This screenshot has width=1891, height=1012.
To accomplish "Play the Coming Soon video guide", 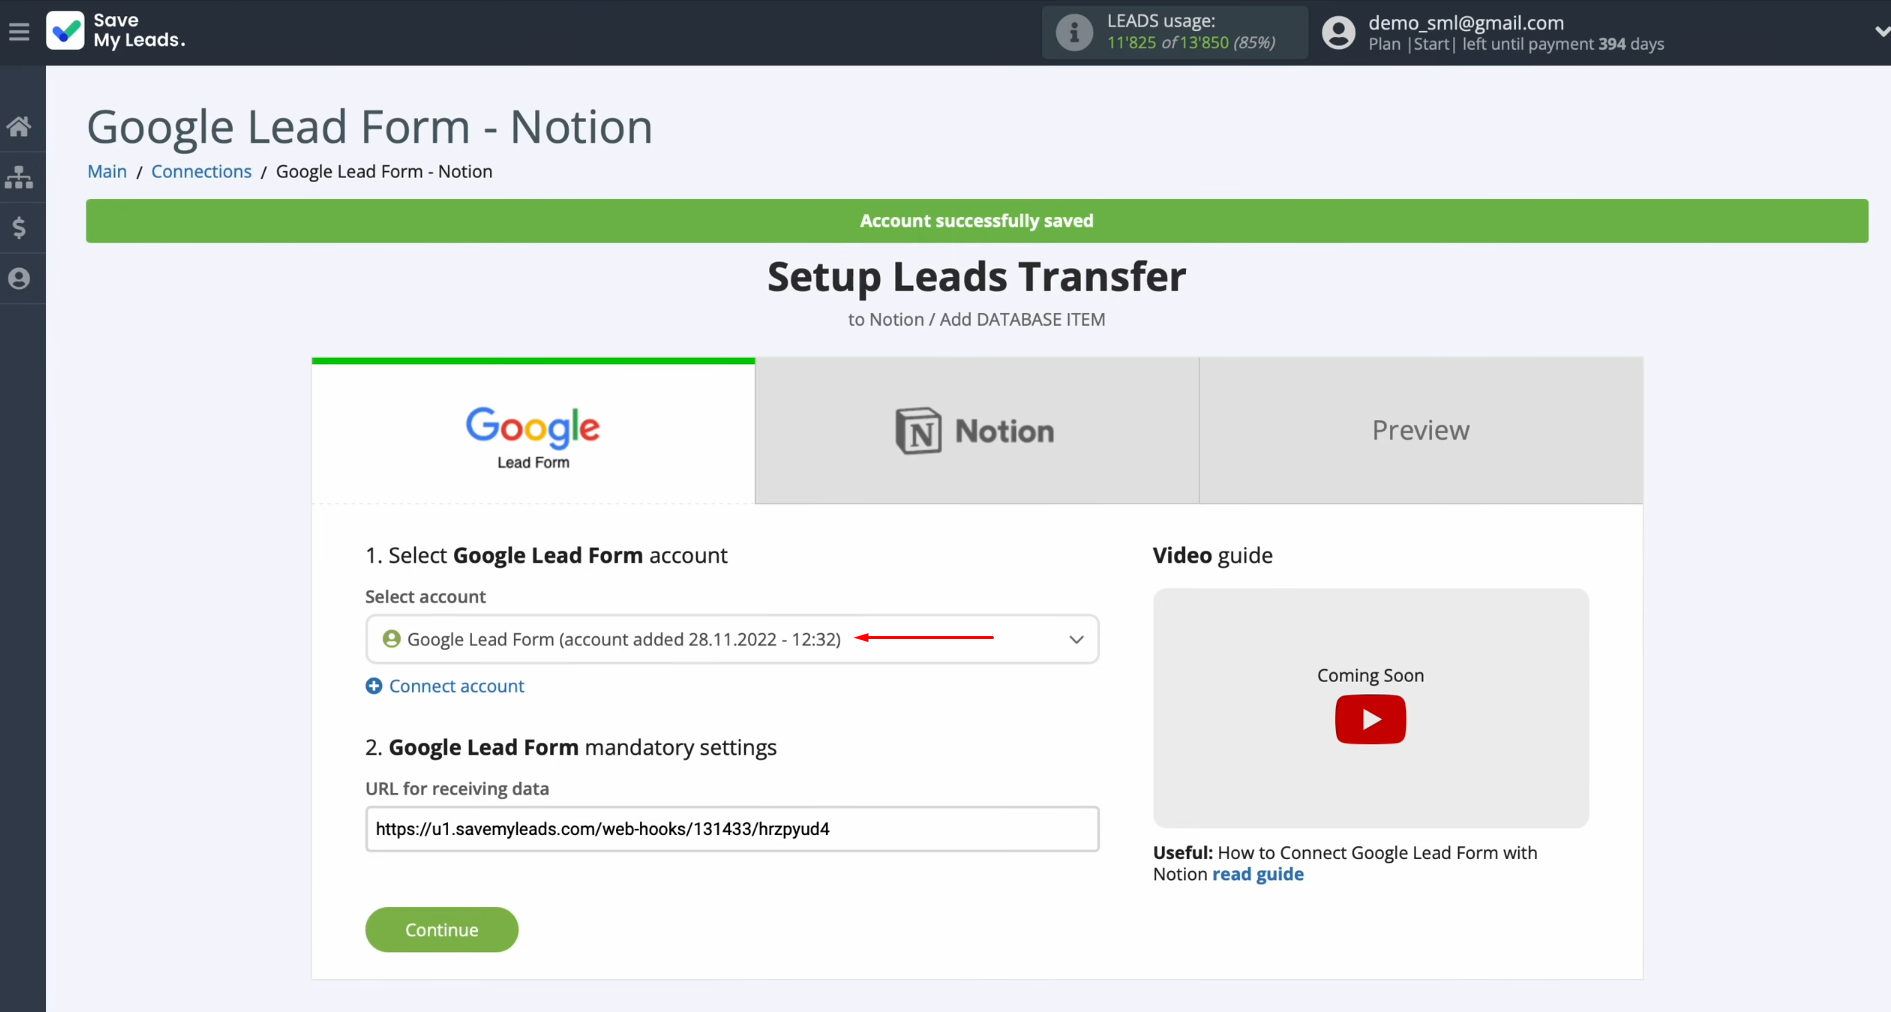I will point(1370,719).
